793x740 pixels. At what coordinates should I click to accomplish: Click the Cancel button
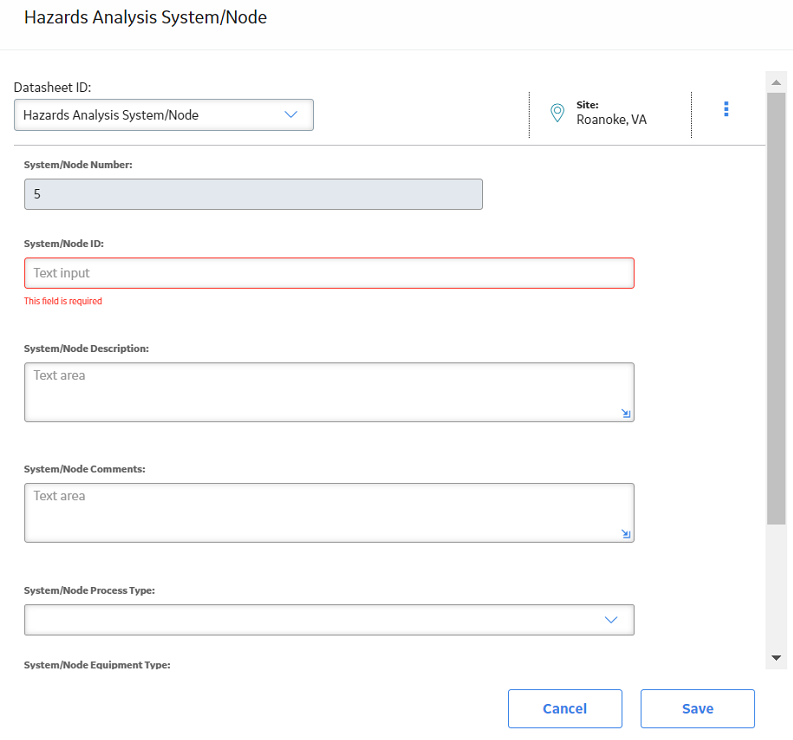pos(565,708)
